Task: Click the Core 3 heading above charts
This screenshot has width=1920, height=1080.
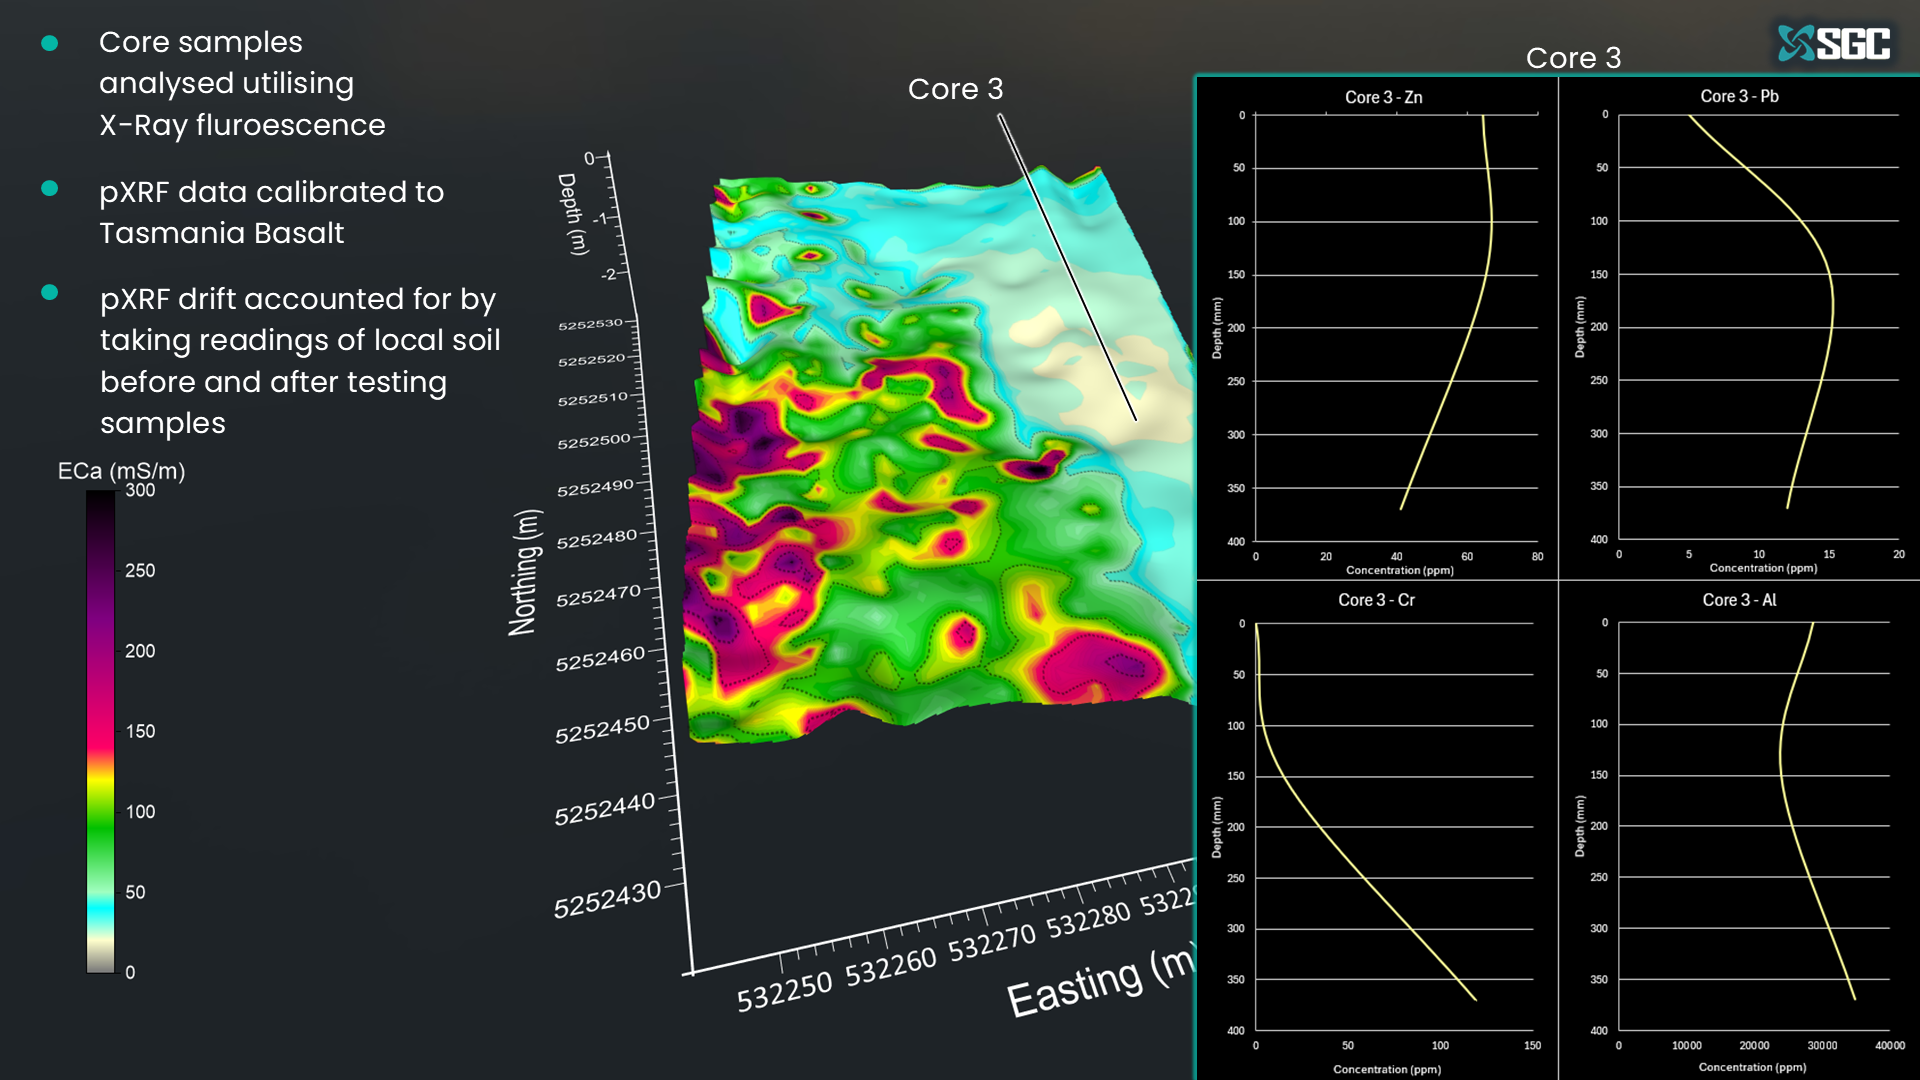Action: 1573,58
